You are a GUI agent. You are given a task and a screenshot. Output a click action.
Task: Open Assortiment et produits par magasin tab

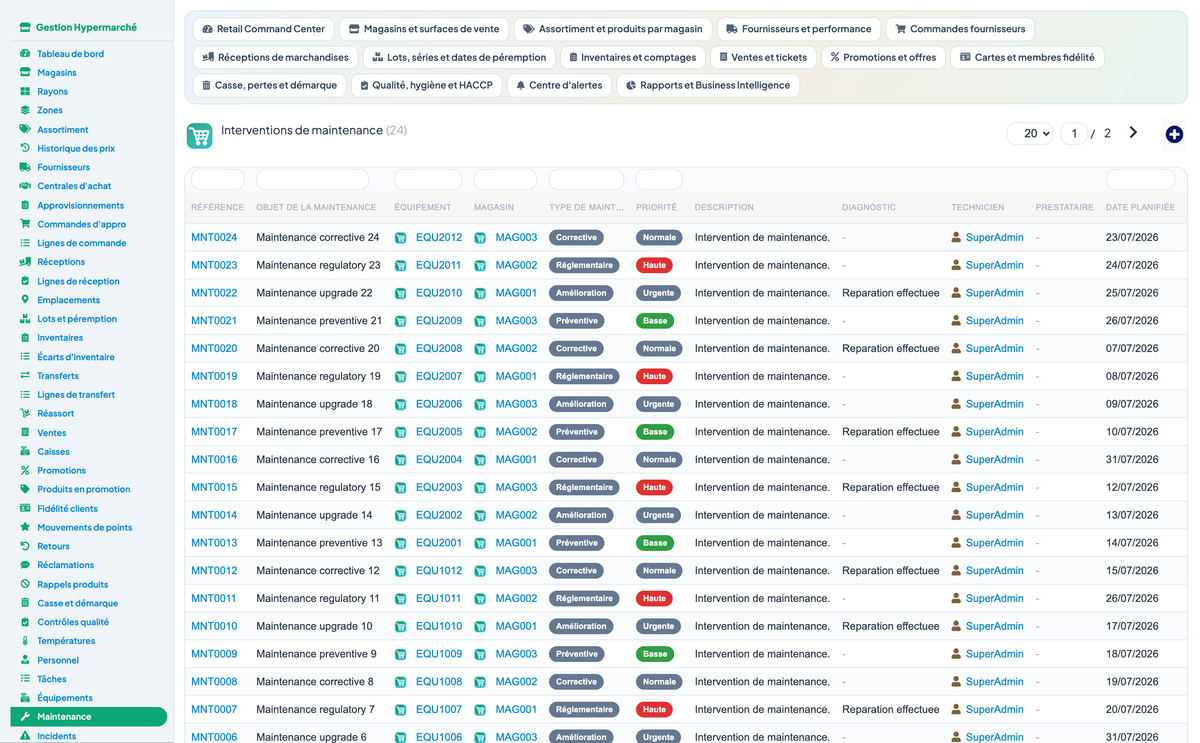(x=612, y=29)
